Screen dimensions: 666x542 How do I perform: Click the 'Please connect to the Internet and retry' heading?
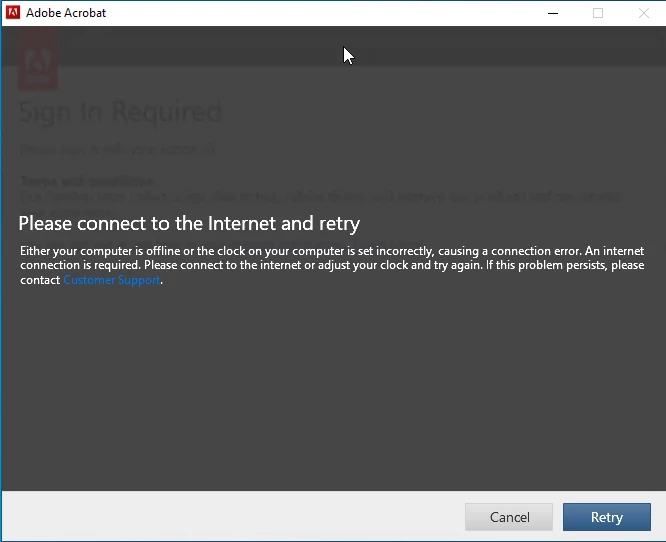(189, 223)
